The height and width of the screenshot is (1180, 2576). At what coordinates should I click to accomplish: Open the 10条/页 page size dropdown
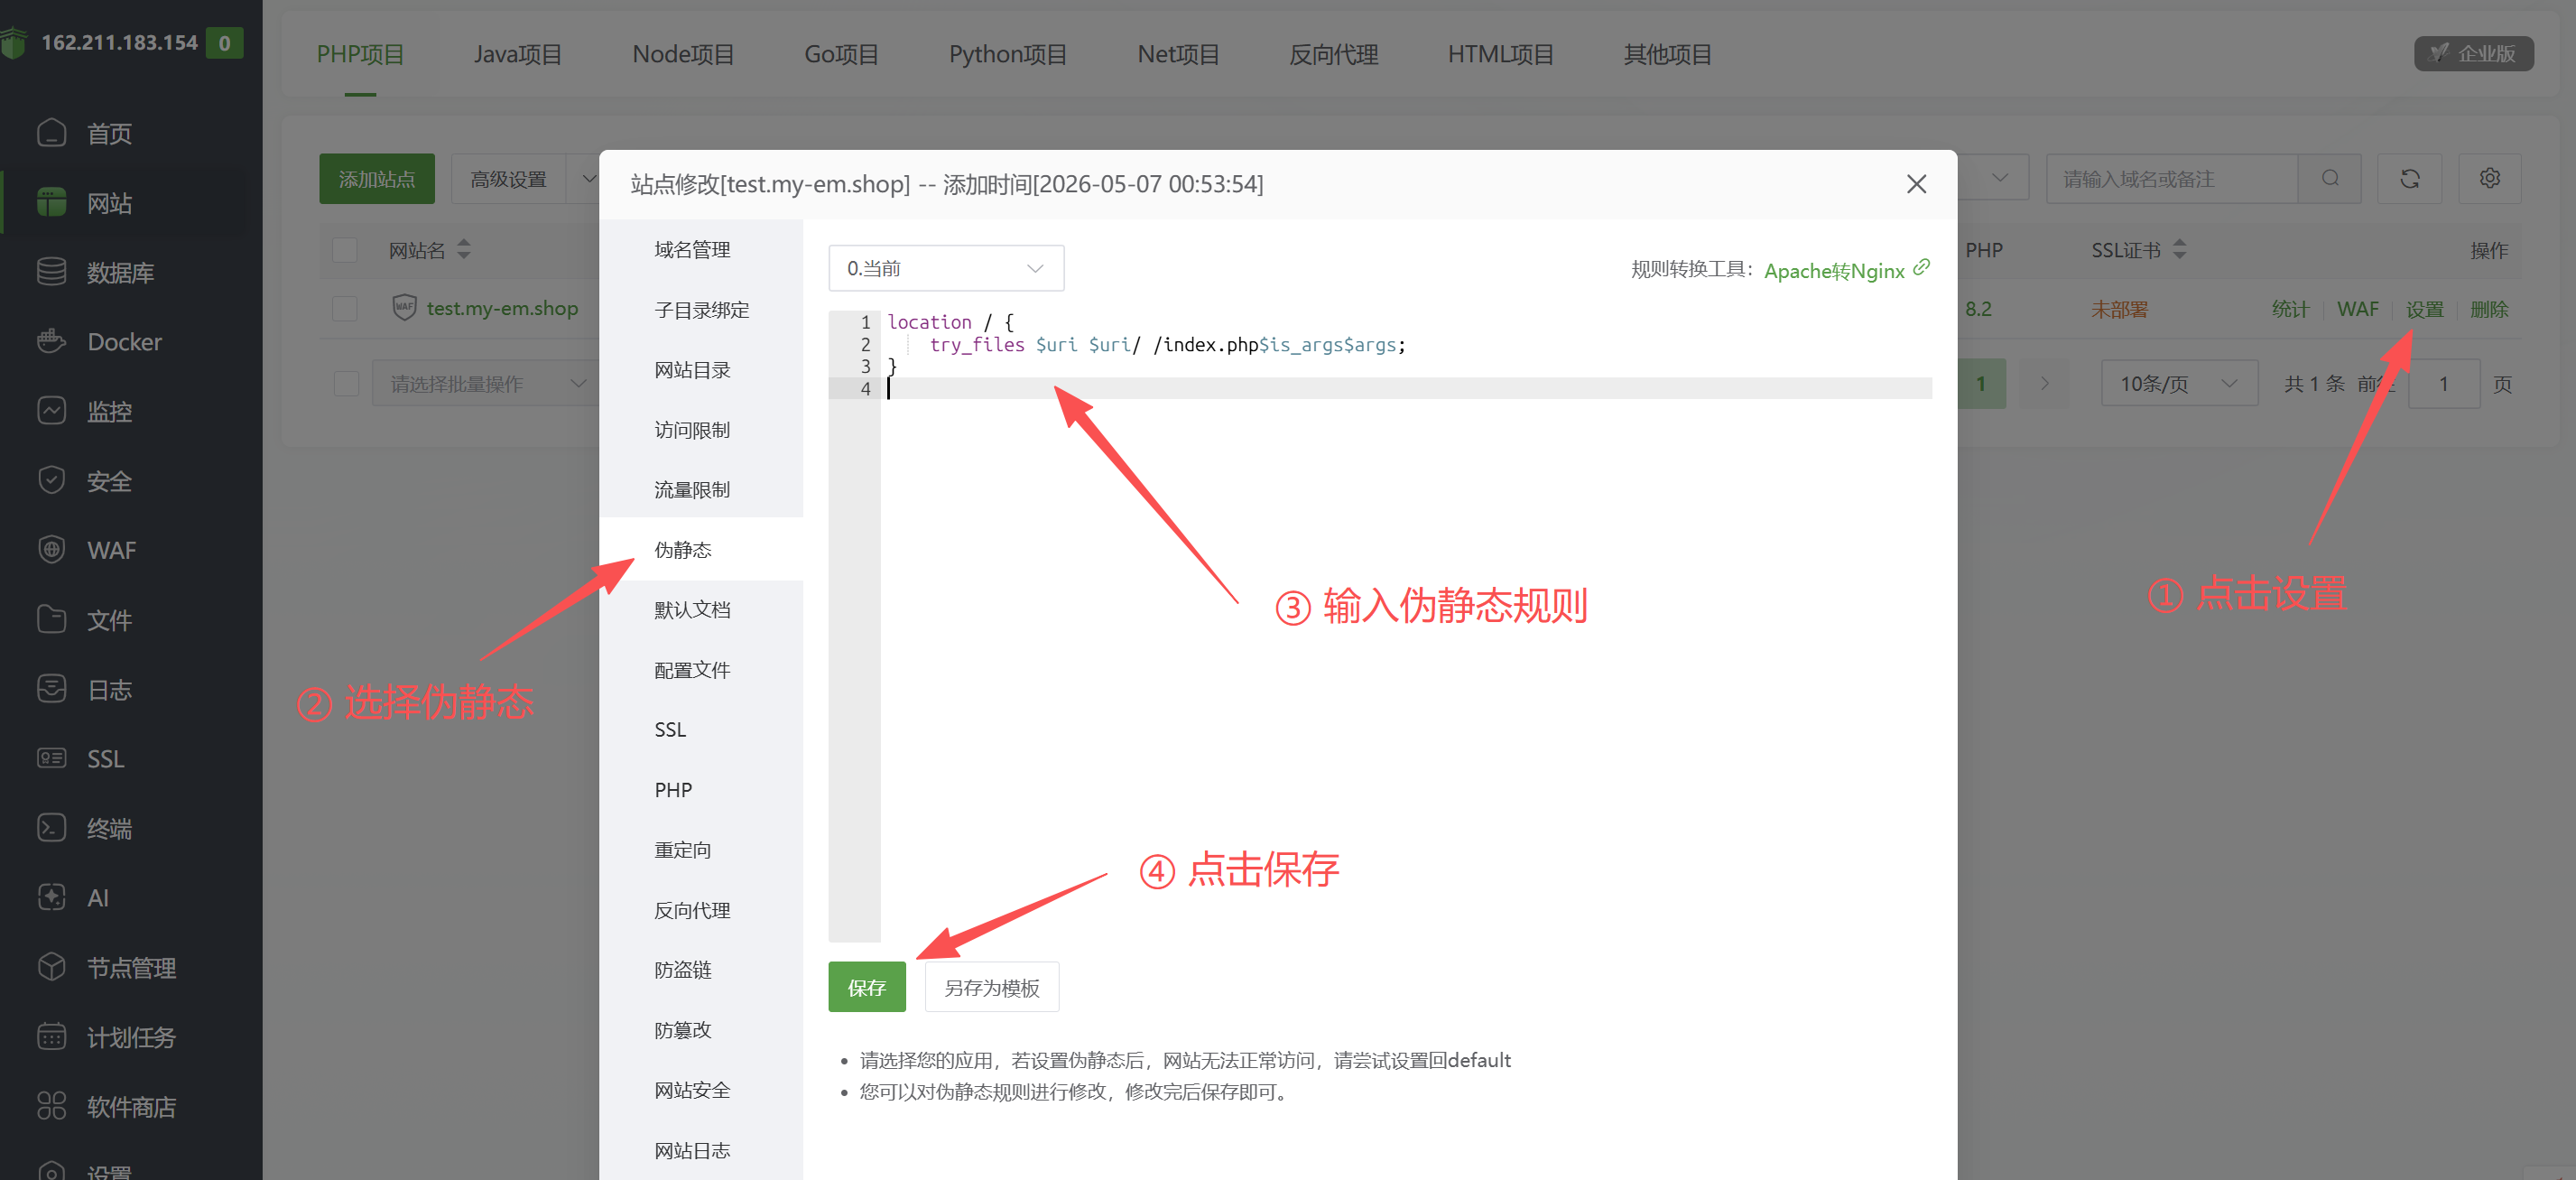tap(2179, 384)
